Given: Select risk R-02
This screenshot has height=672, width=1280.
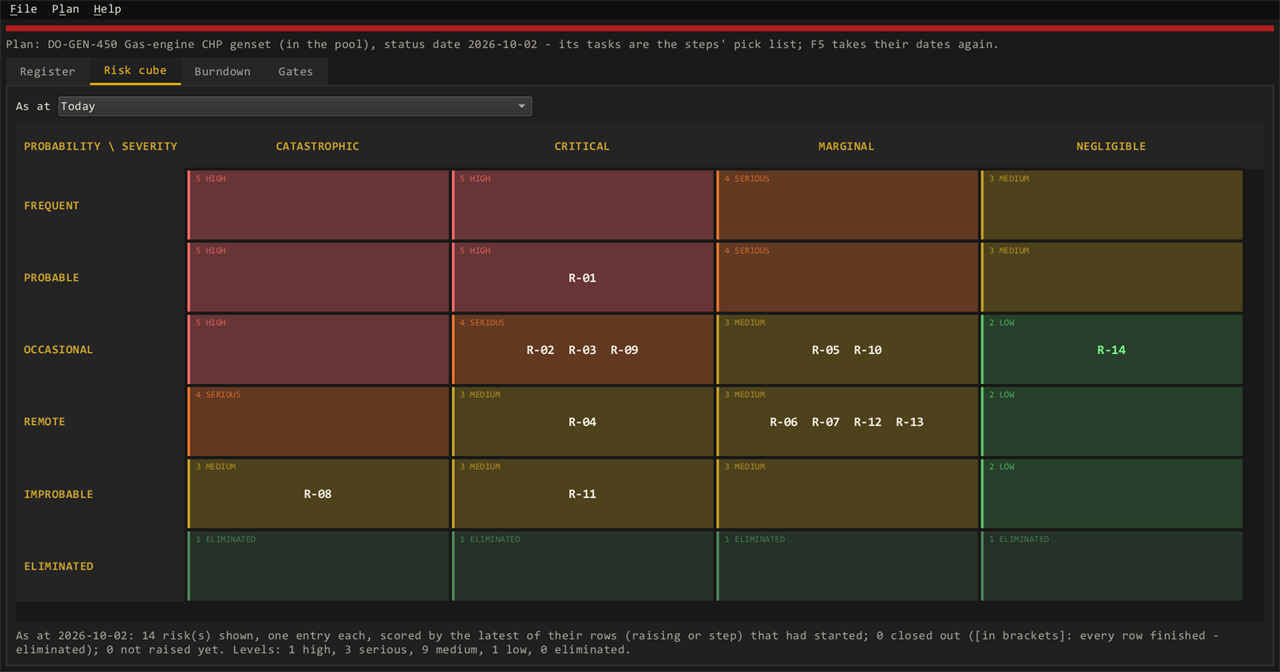Looking at the screenshot, I should pos(540,350).
